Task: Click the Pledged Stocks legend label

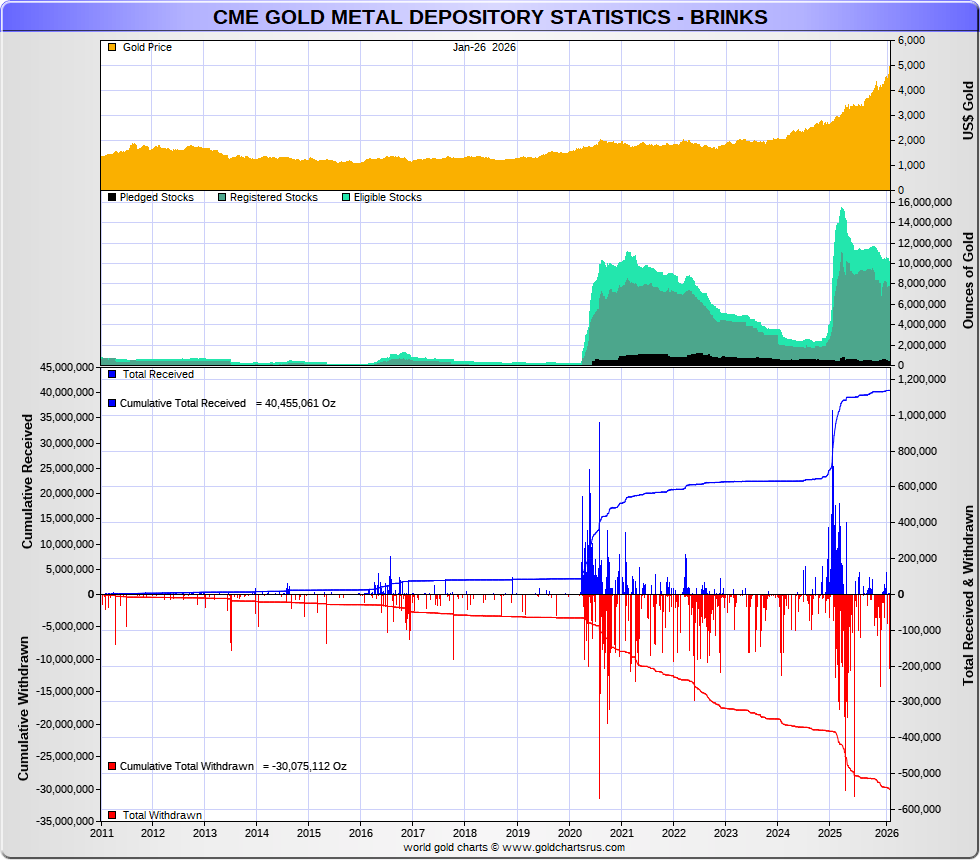Action: [x=157, y=197]
